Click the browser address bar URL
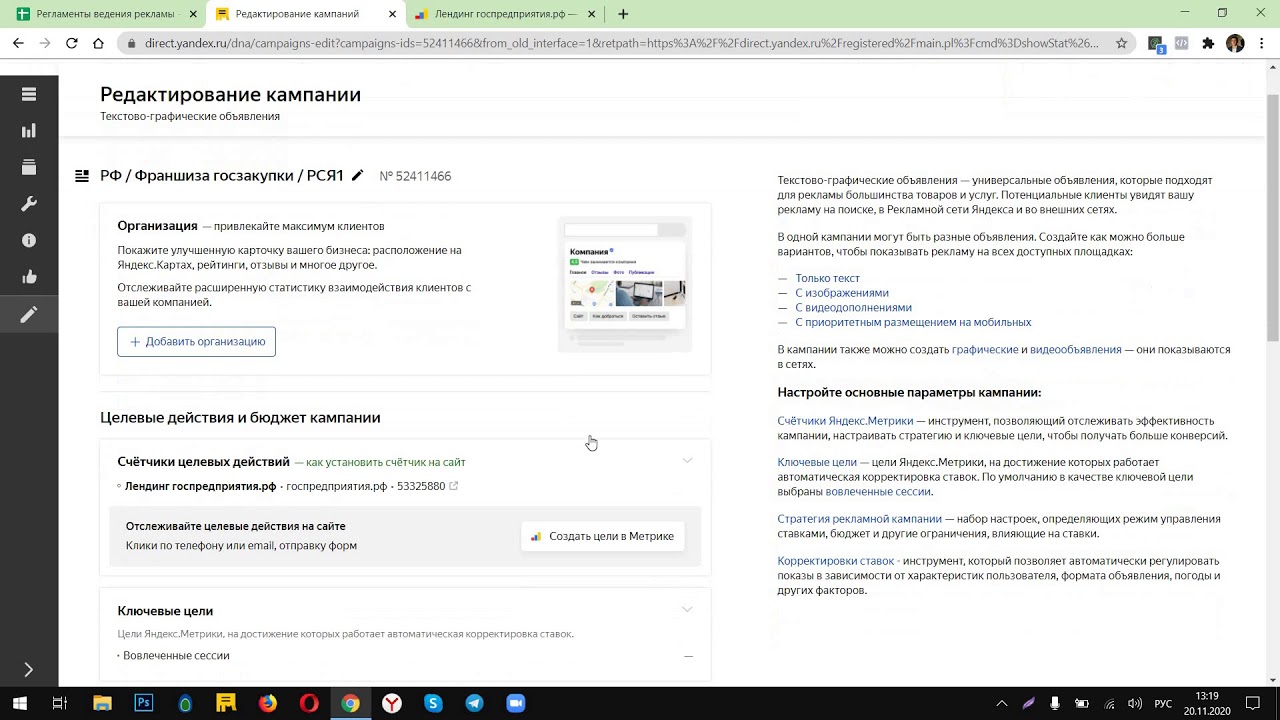The image size is (1280, 720). (x=620, y=43)
